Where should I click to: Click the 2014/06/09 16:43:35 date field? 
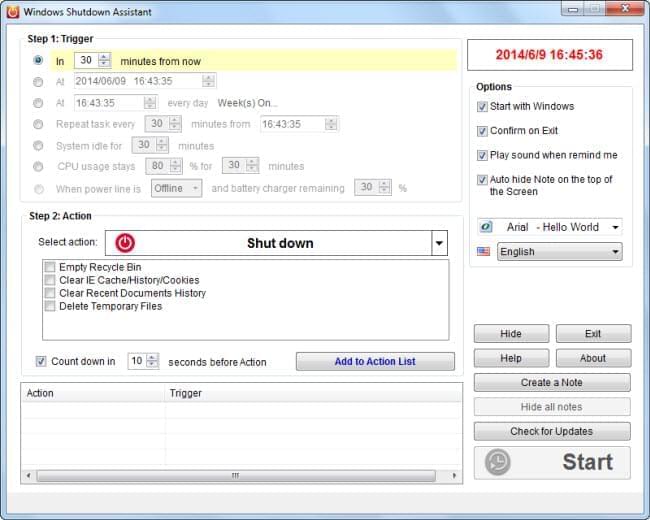click(x=145, y=81)
